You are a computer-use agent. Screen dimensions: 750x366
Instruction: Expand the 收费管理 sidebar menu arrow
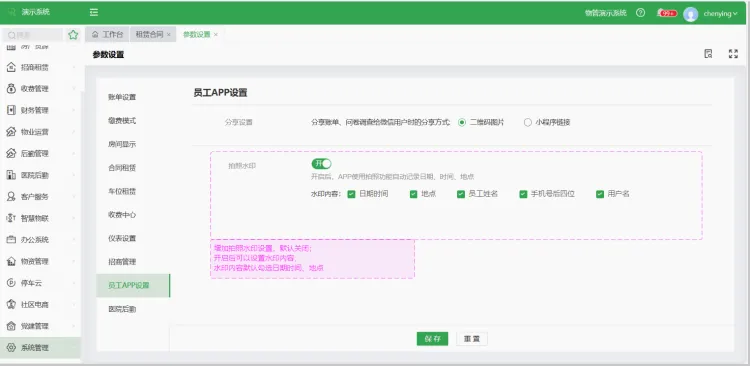[74, 89]
